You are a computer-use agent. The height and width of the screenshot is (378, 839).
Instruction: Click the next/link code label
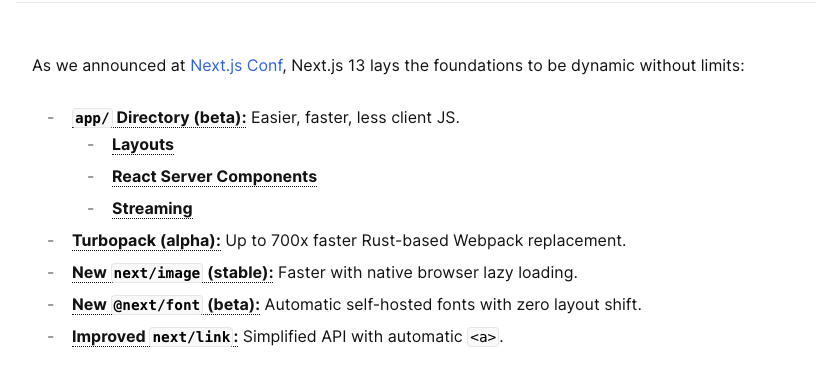pyautogui.click(x=191, y=337)
